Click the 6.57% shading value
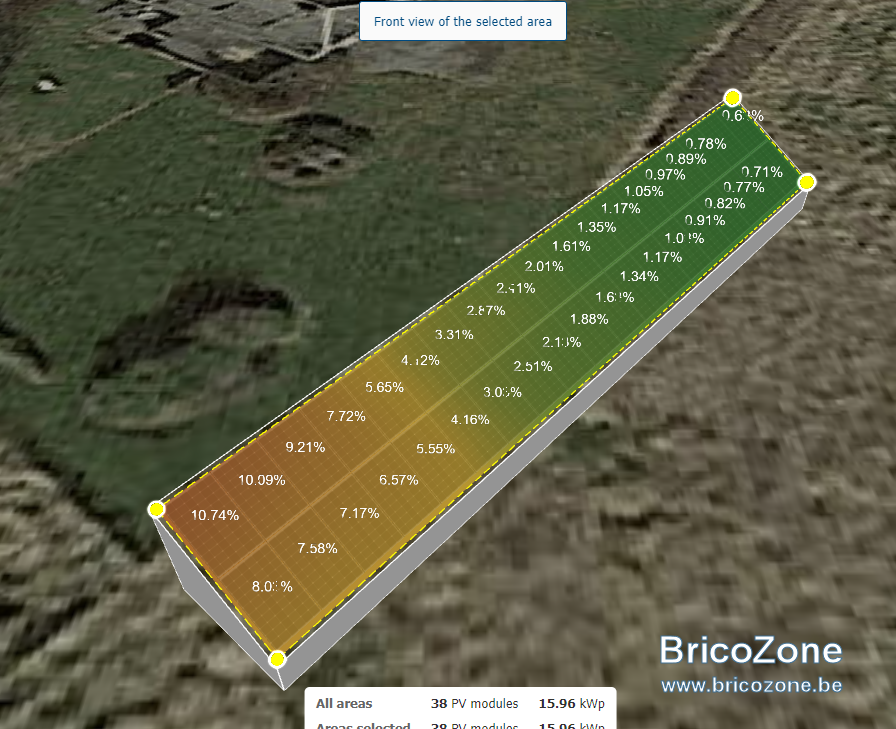The height and width of the screenshot is (729, 896). 399,480
